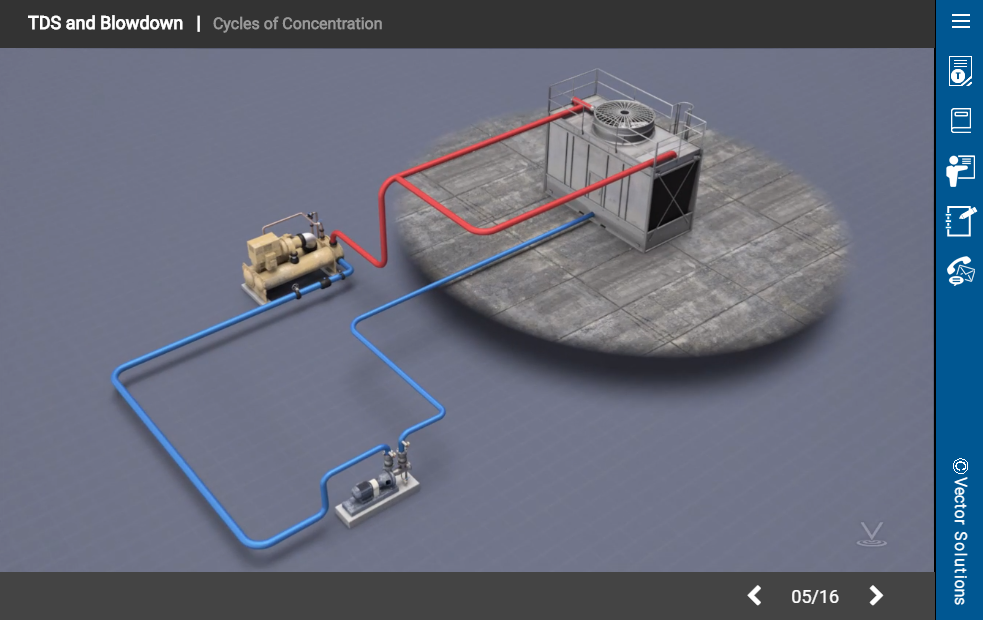Click the Cycles of Concentration subtitle
Screen dimensions: 983x620
point(297,24)
